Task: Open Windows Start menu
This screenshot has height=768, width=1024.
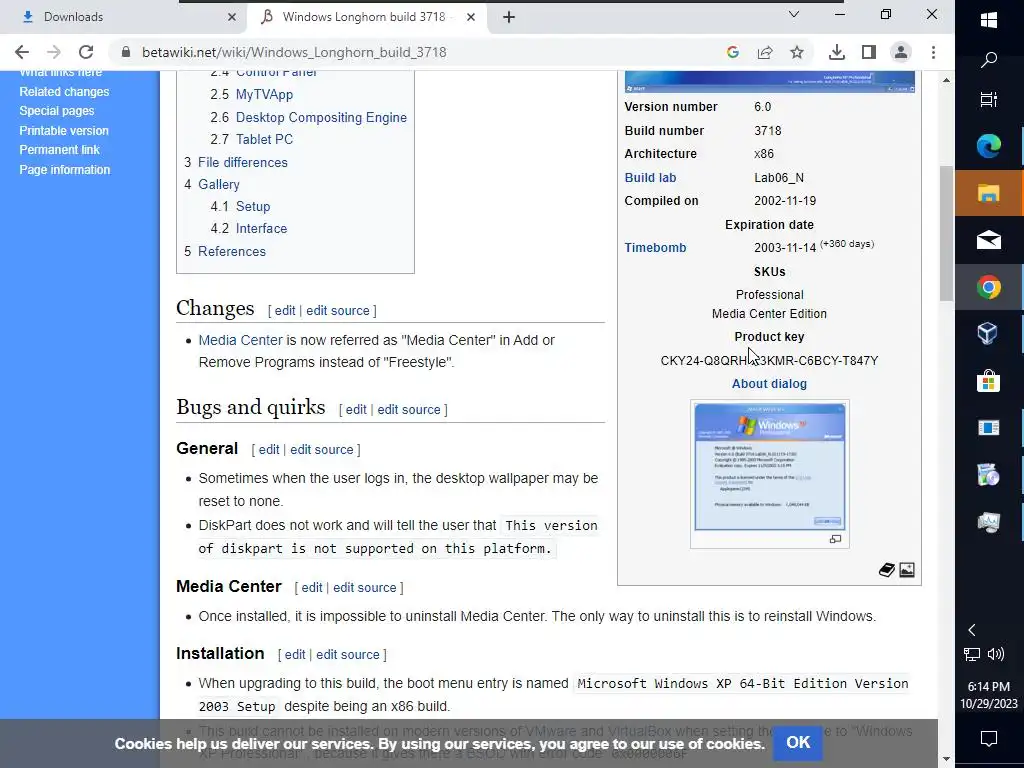Action: click(989, 20)
